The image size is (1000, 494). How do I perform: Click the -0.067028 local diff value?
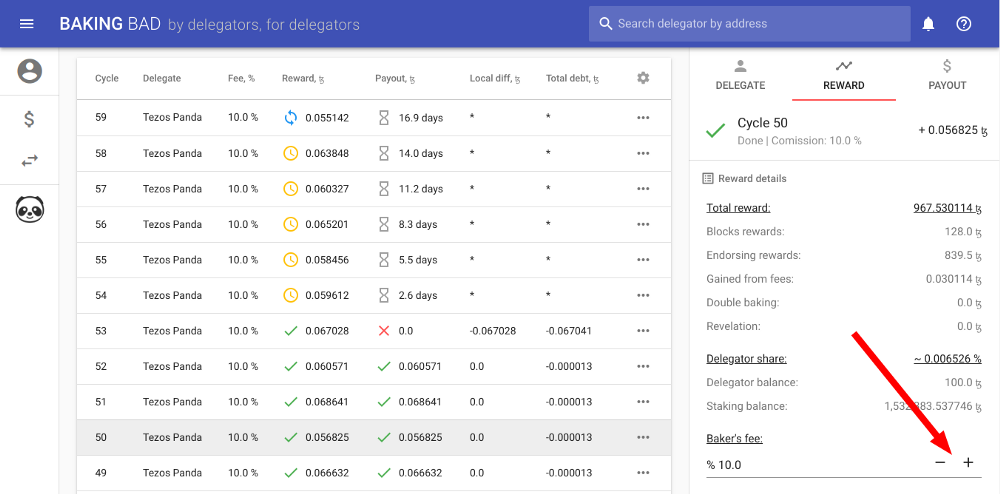493,331
